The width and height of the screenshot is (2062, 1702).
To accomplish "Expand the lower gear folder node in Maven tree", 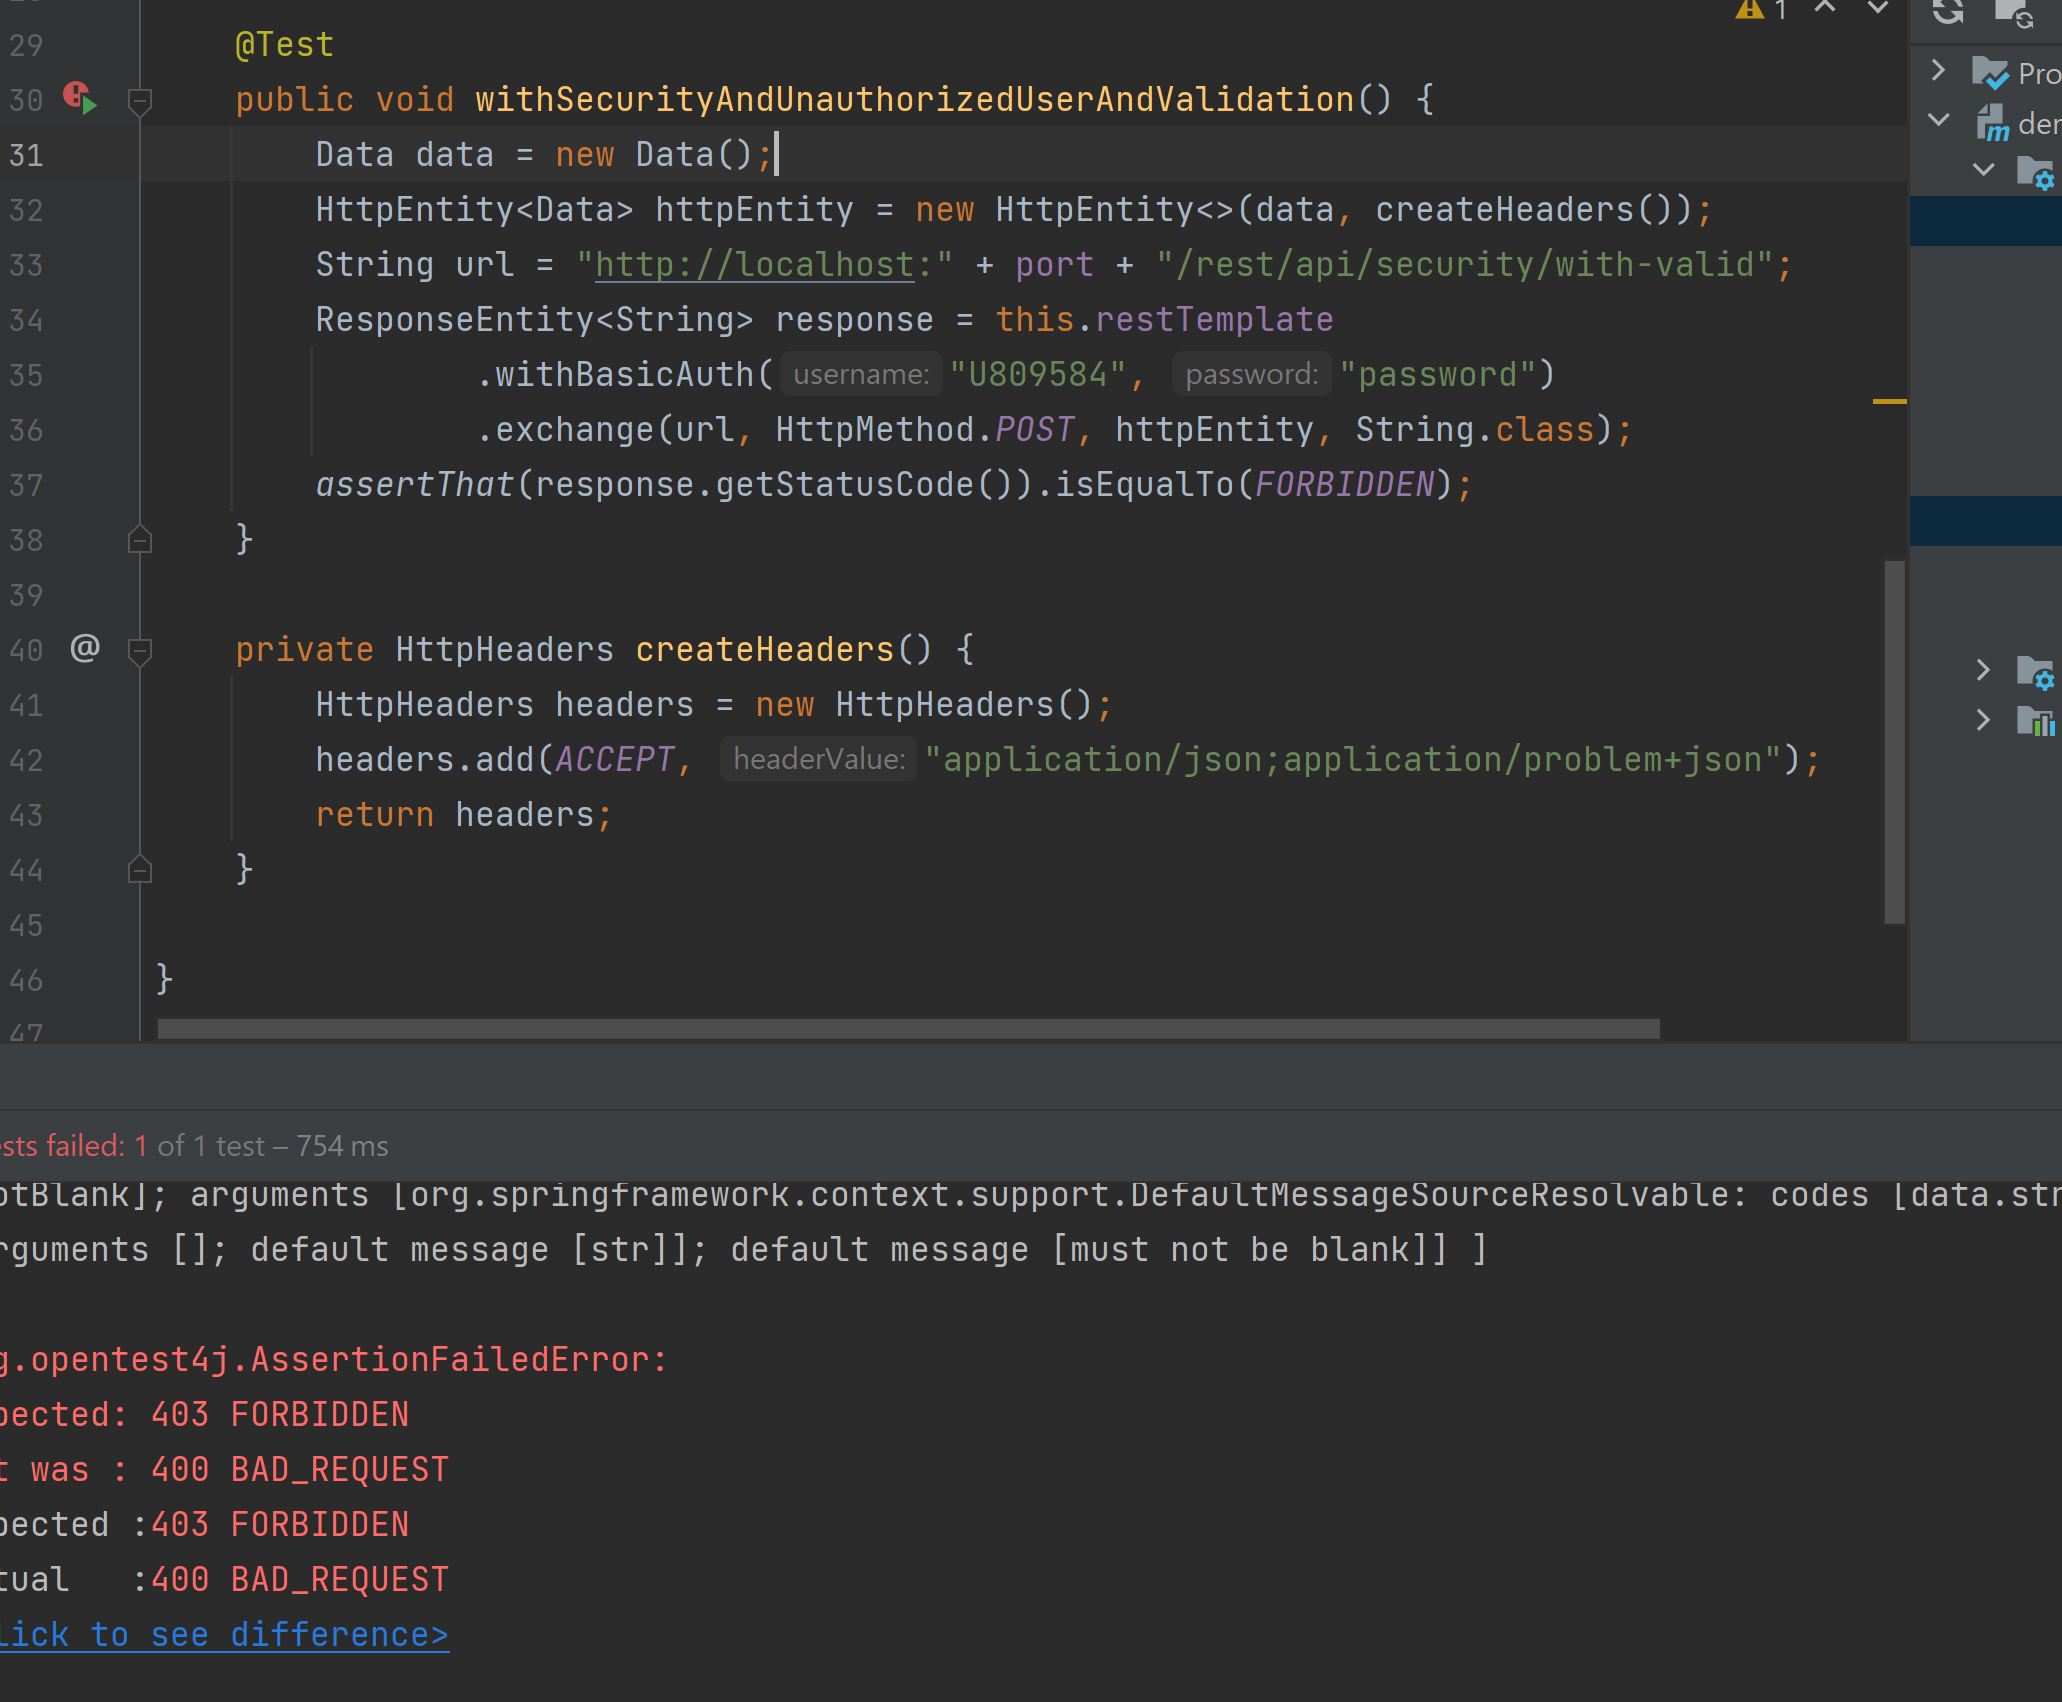I will [1983, 670].
